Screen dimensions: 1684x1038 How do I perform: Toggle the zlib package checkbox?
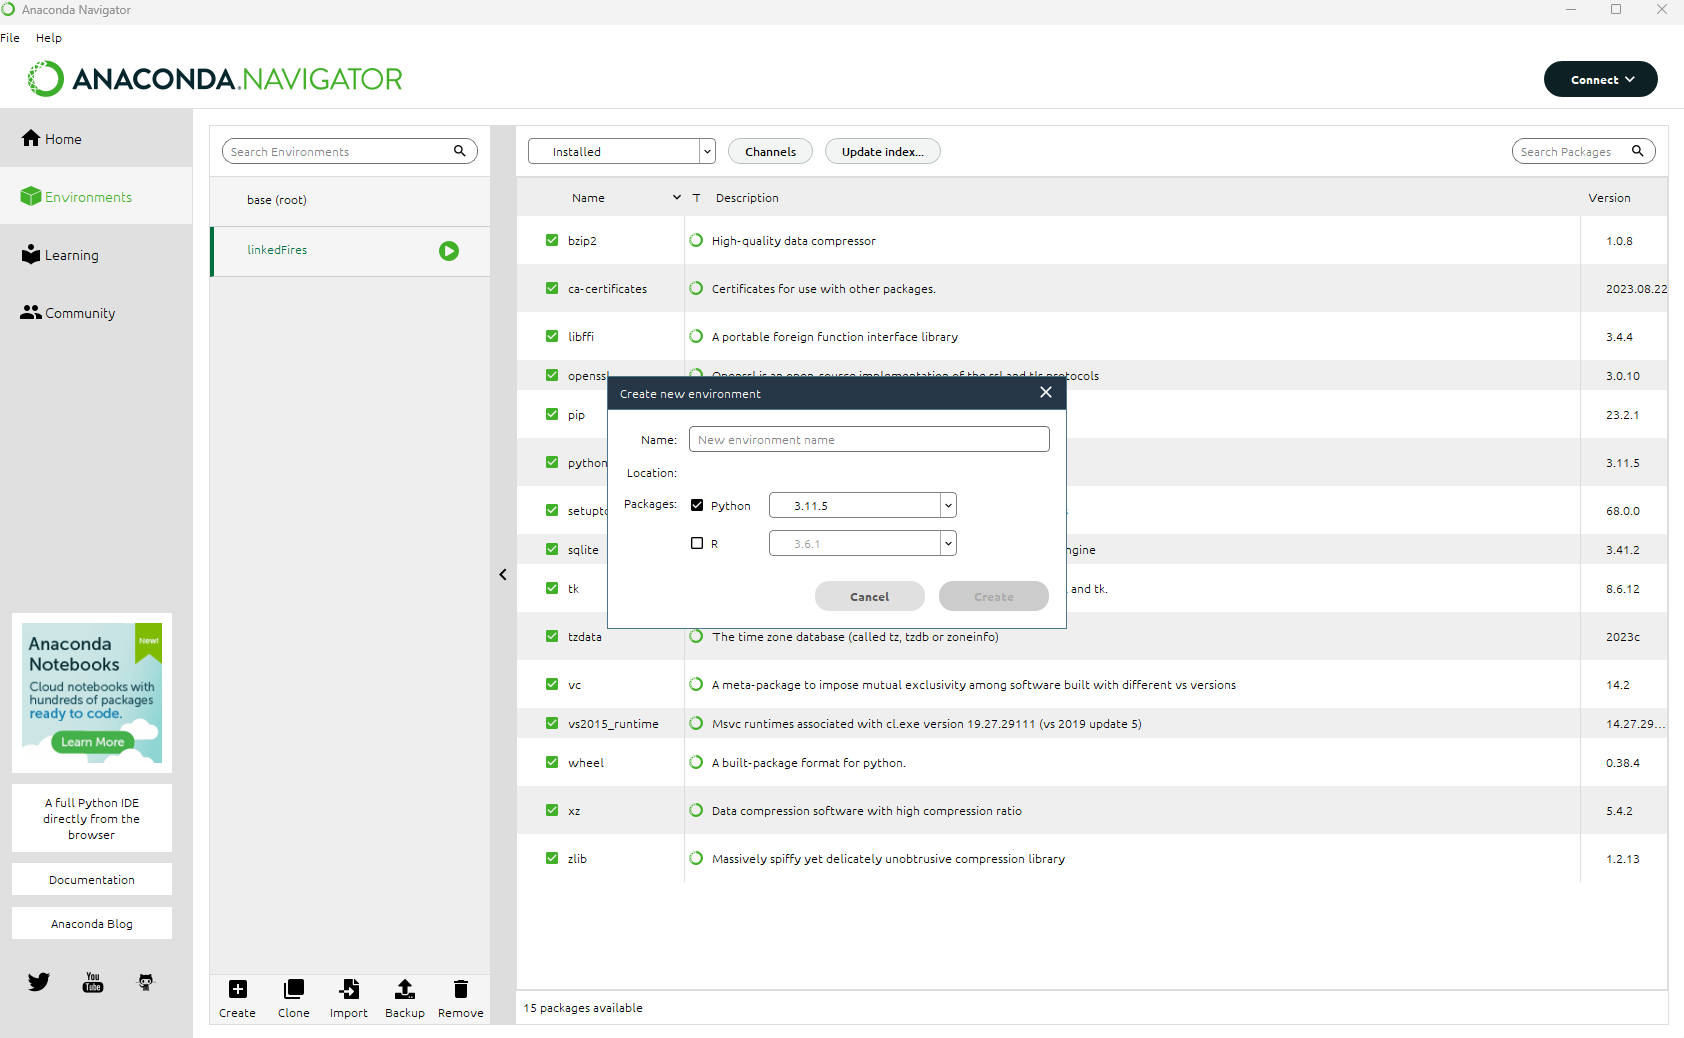(552, 858)
